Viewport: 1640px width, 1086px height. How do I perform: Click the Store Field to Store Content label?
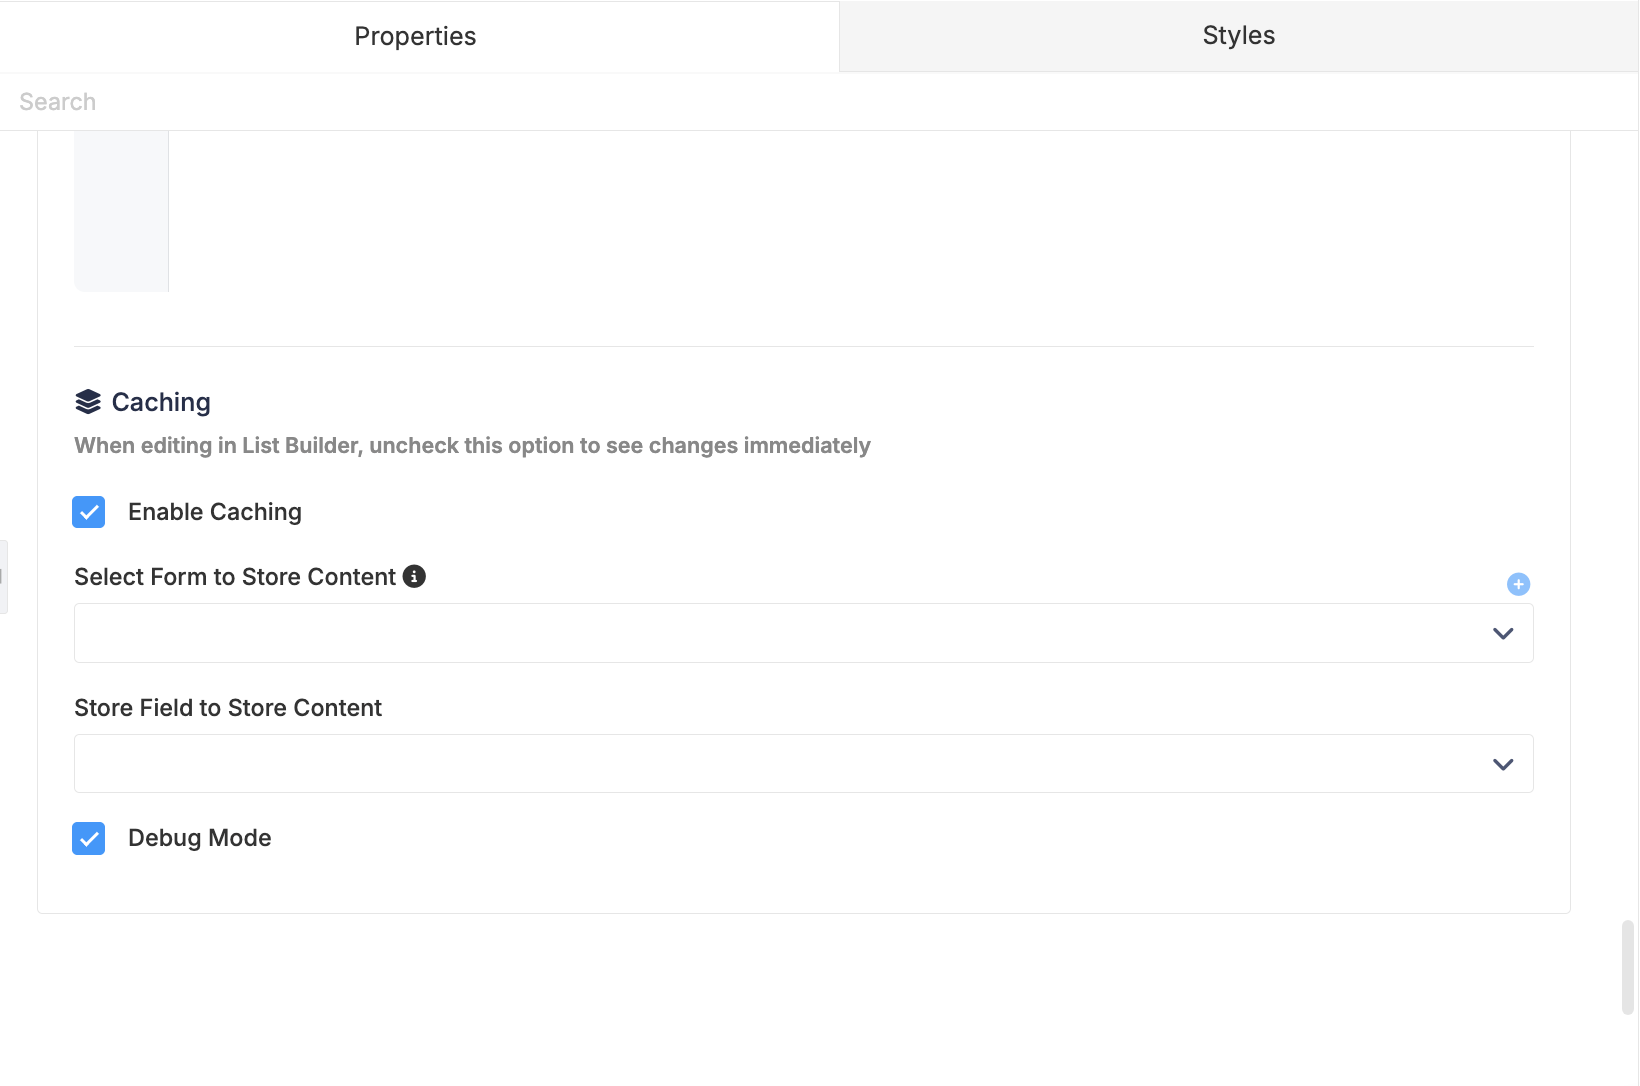[x=228, y=708]
